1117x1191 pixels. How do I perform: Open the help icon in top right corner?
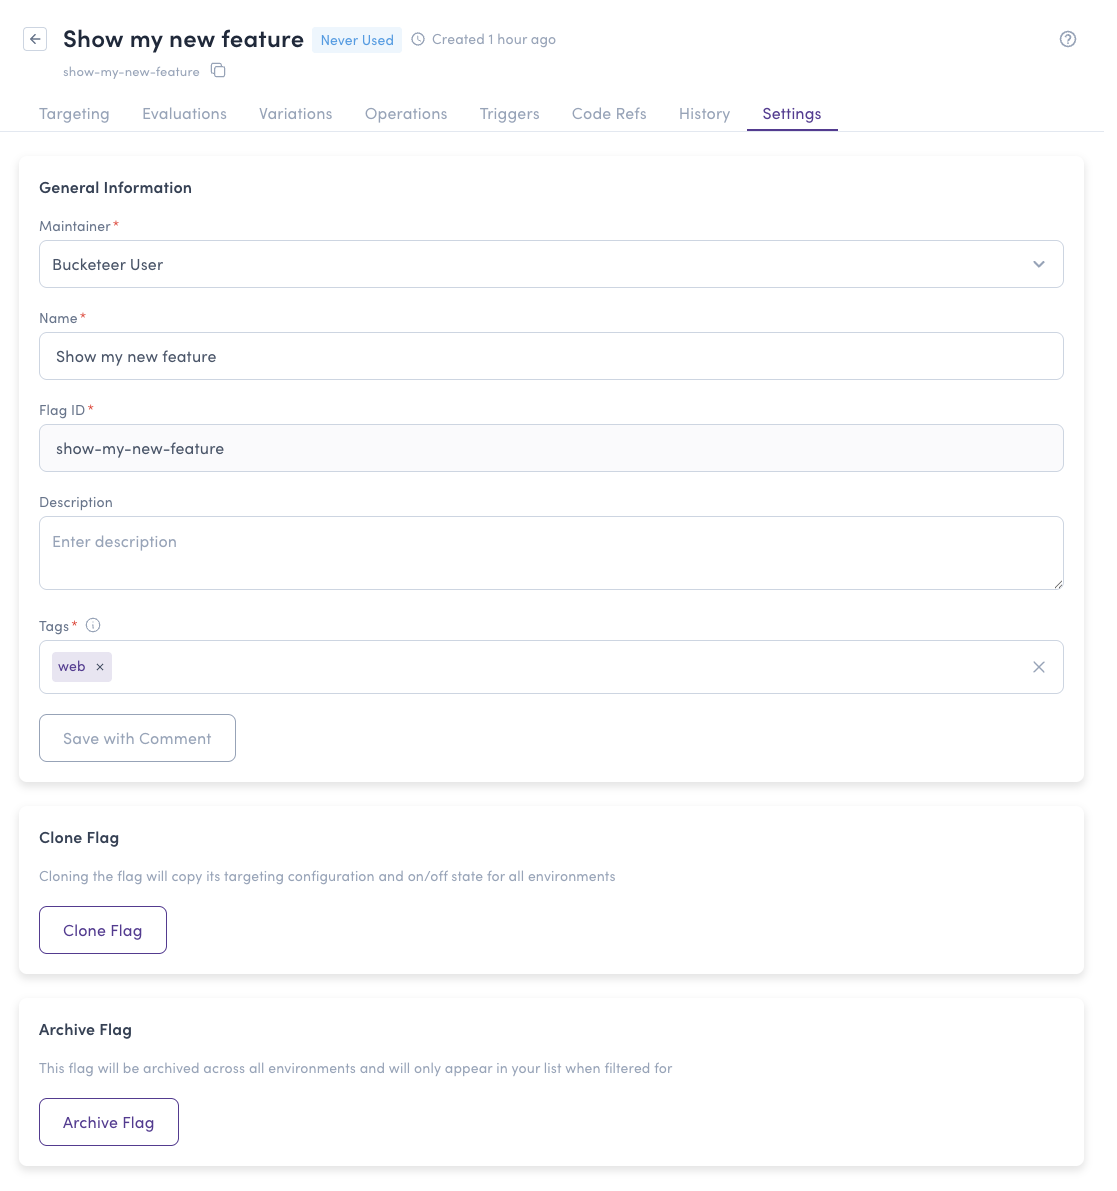1068,39
